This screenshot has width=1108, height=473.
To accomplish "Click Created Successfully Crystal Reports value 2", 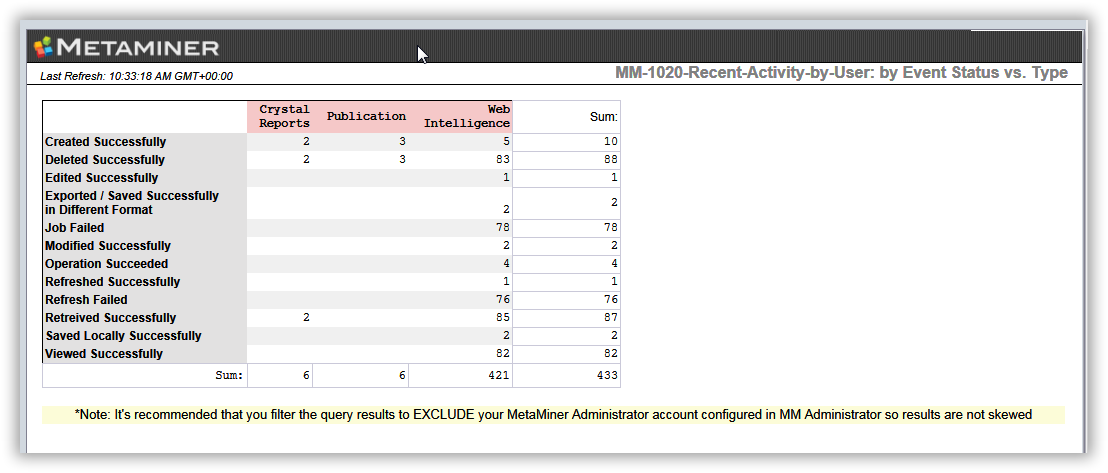I will click(306, 141).
